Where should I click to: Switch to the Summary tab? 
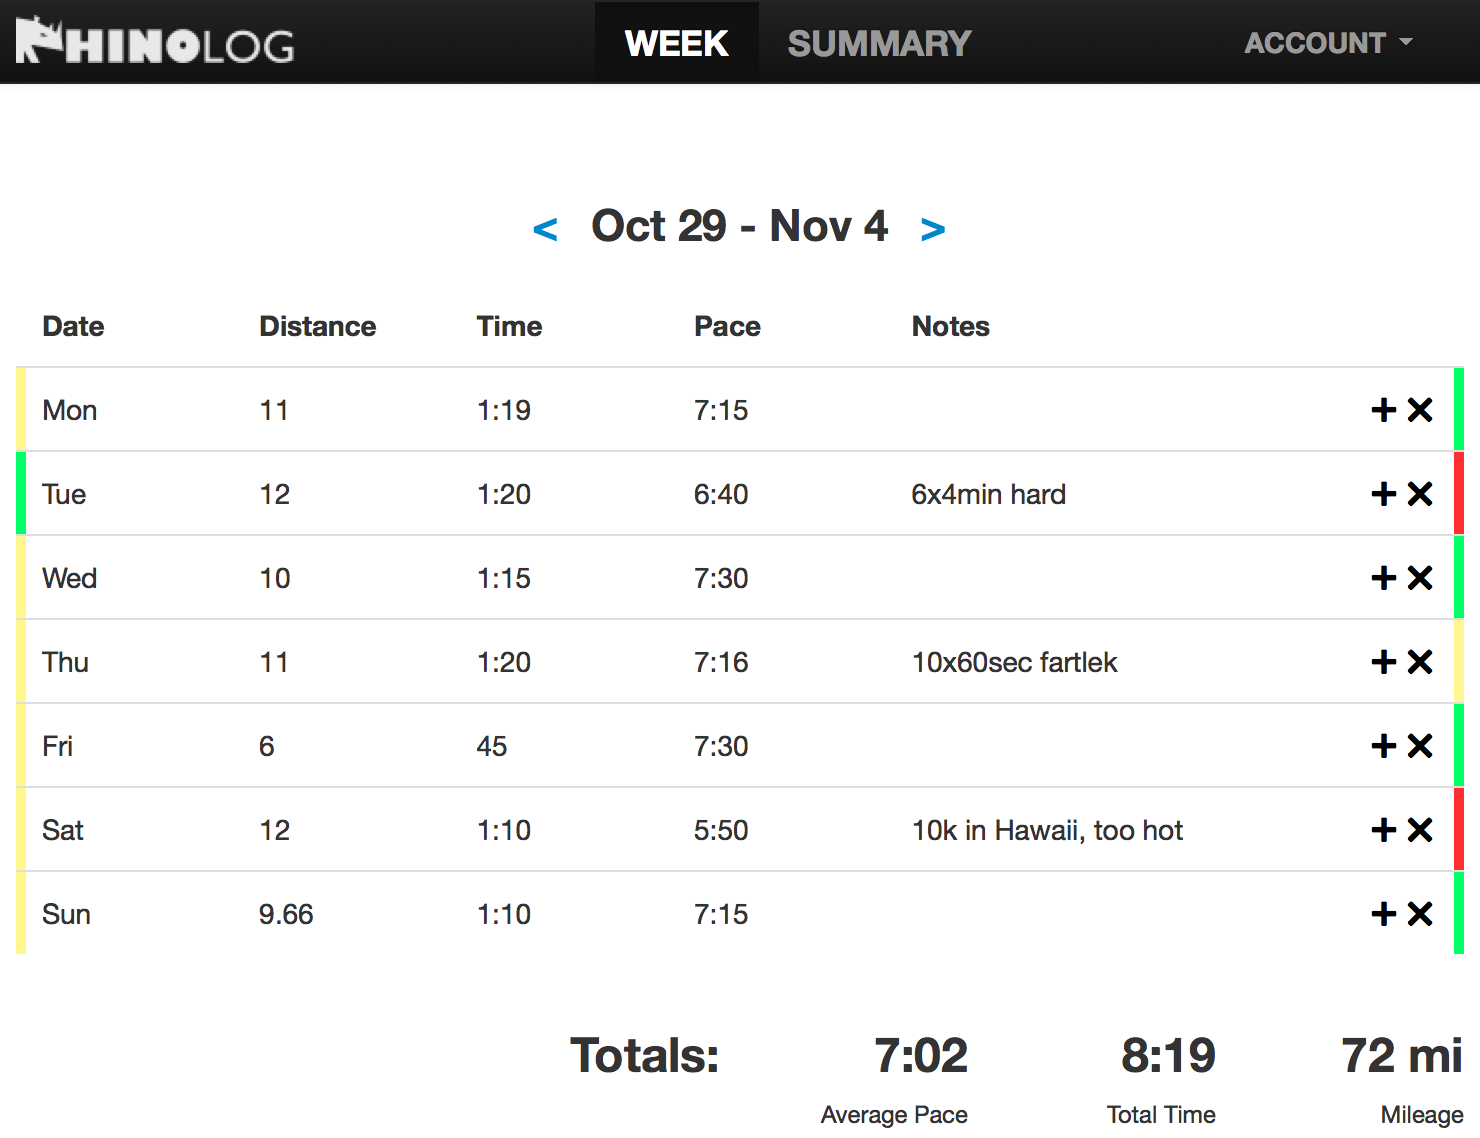pyautogui.click(x=879, y=43)
